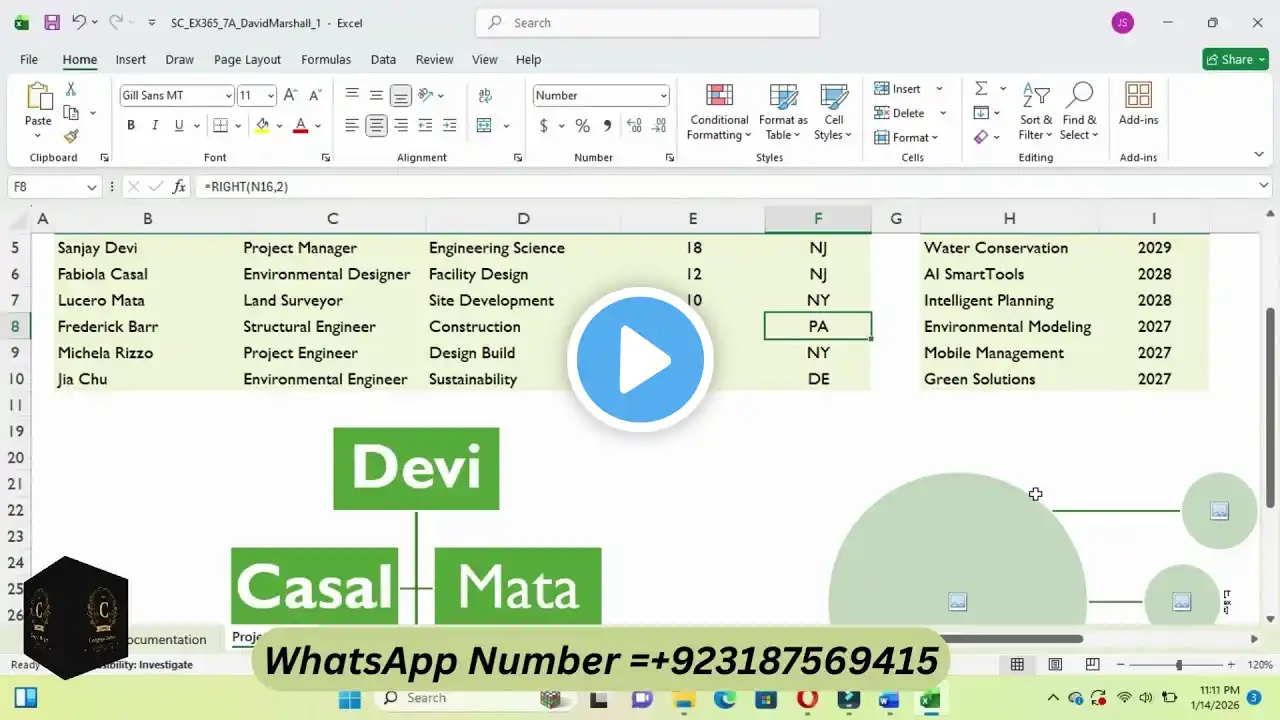This screenshot has width=1280, height=720.
Task: Toggle Top Align
Action: [352, 95]
